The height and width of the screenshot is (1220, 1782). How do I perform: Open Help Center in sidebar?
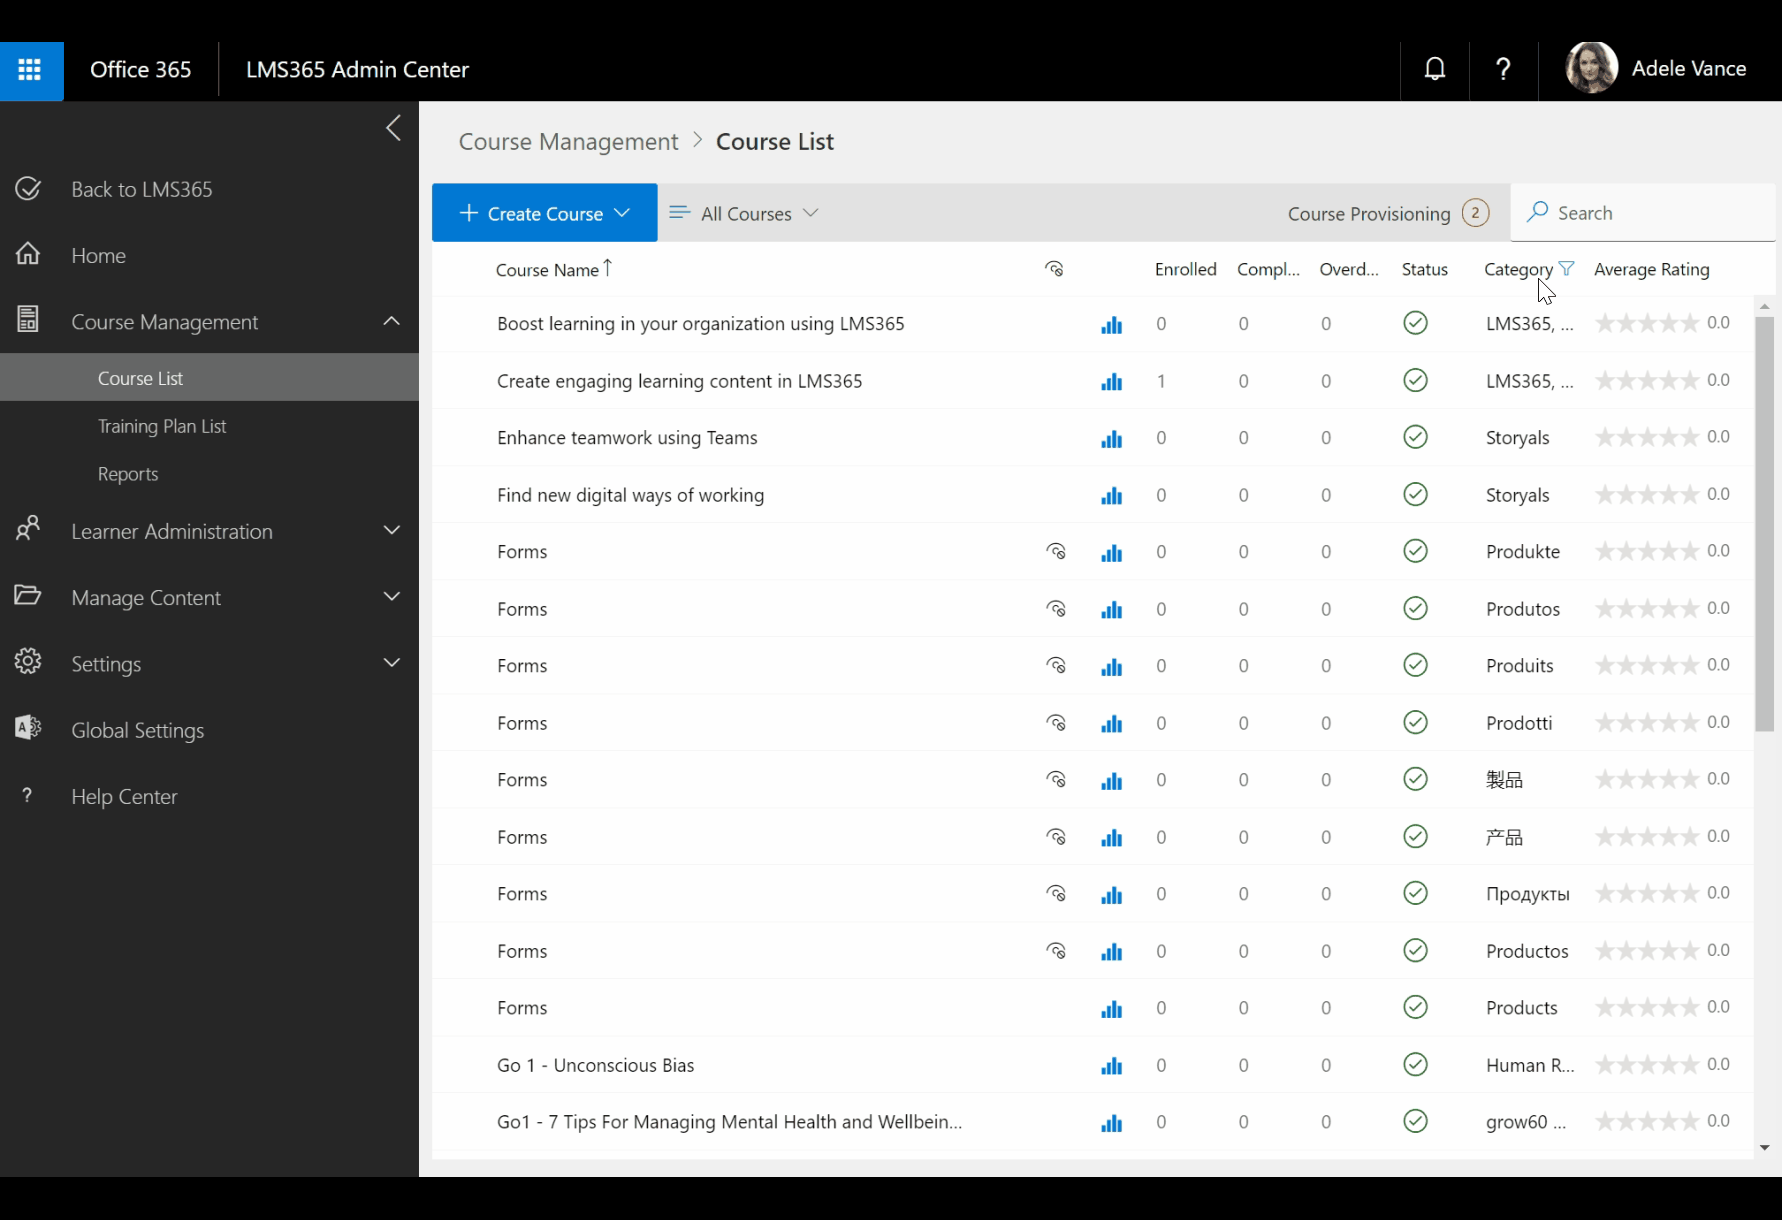(x=124, y=796)
